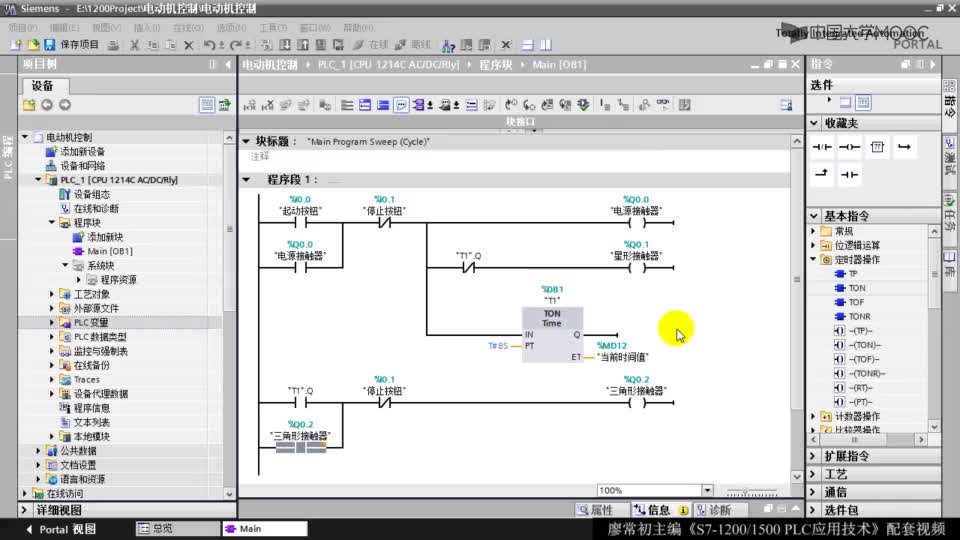Click the 总览 taskbar button
960x540 pixels.
coord(178,528)
